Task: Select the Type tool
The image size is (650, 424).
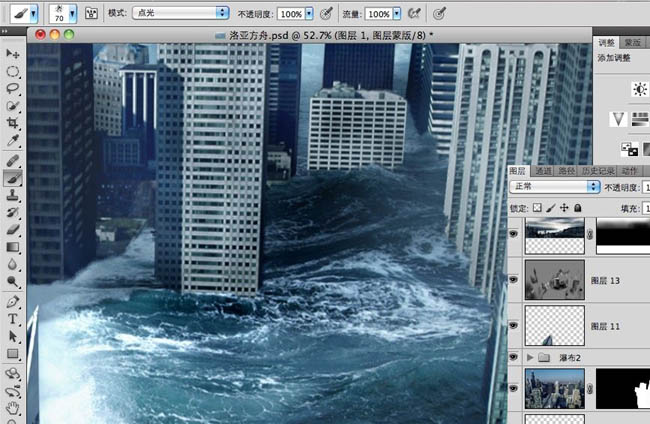Action: [13, 319]
